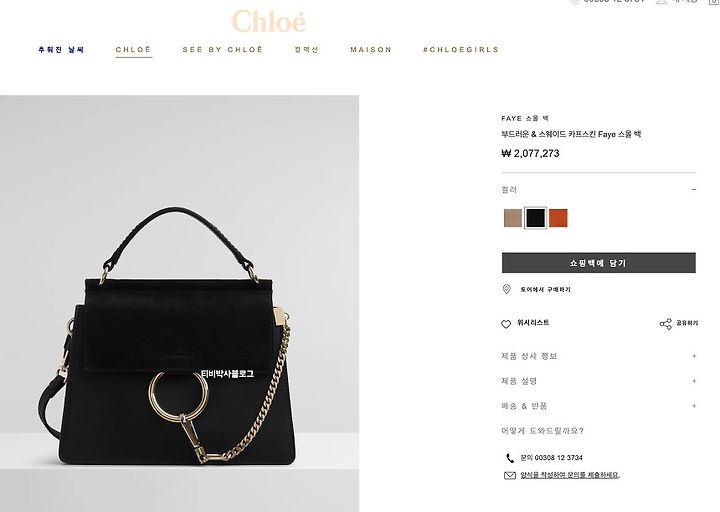Viewport: 720px width, 512px height.
Task: Select the beige color swatch
Action: point(512,218)
